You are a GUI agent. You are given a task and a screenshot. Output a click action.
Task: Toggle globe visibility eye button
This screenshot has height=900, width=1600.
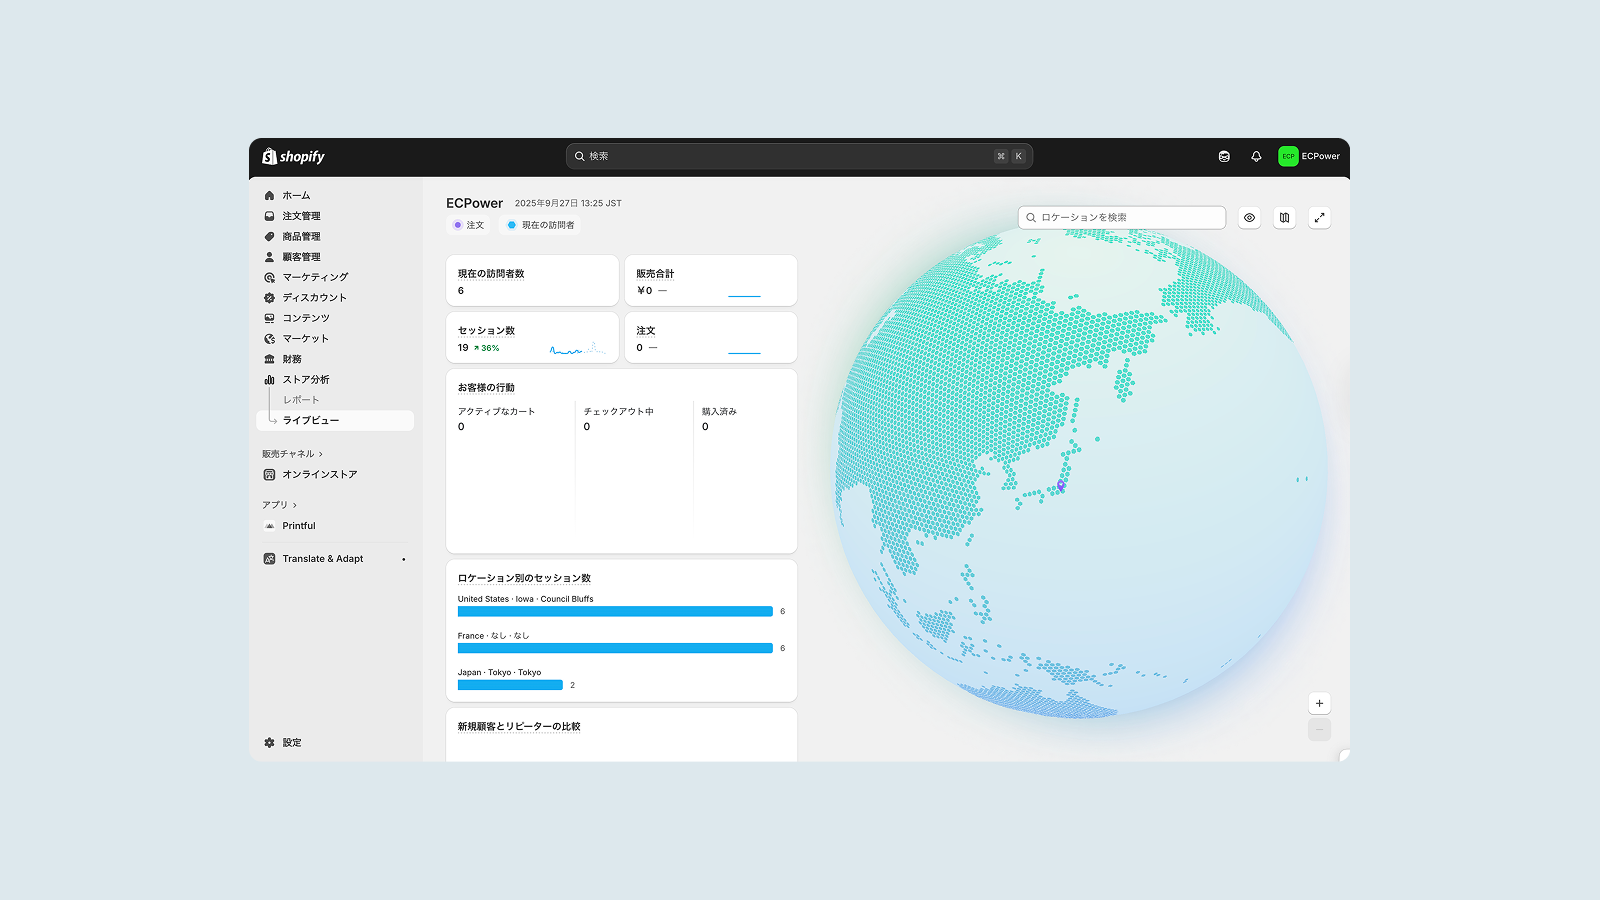(1249, 217)
